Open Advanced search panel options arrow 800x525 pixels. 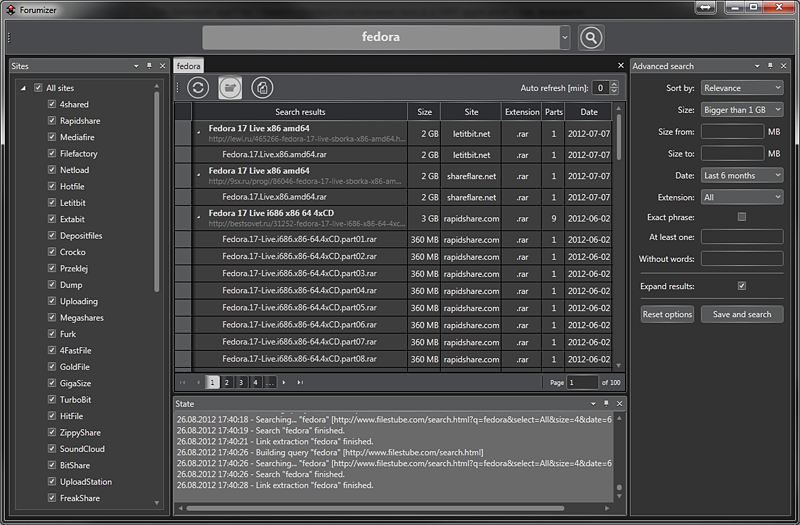757,66
